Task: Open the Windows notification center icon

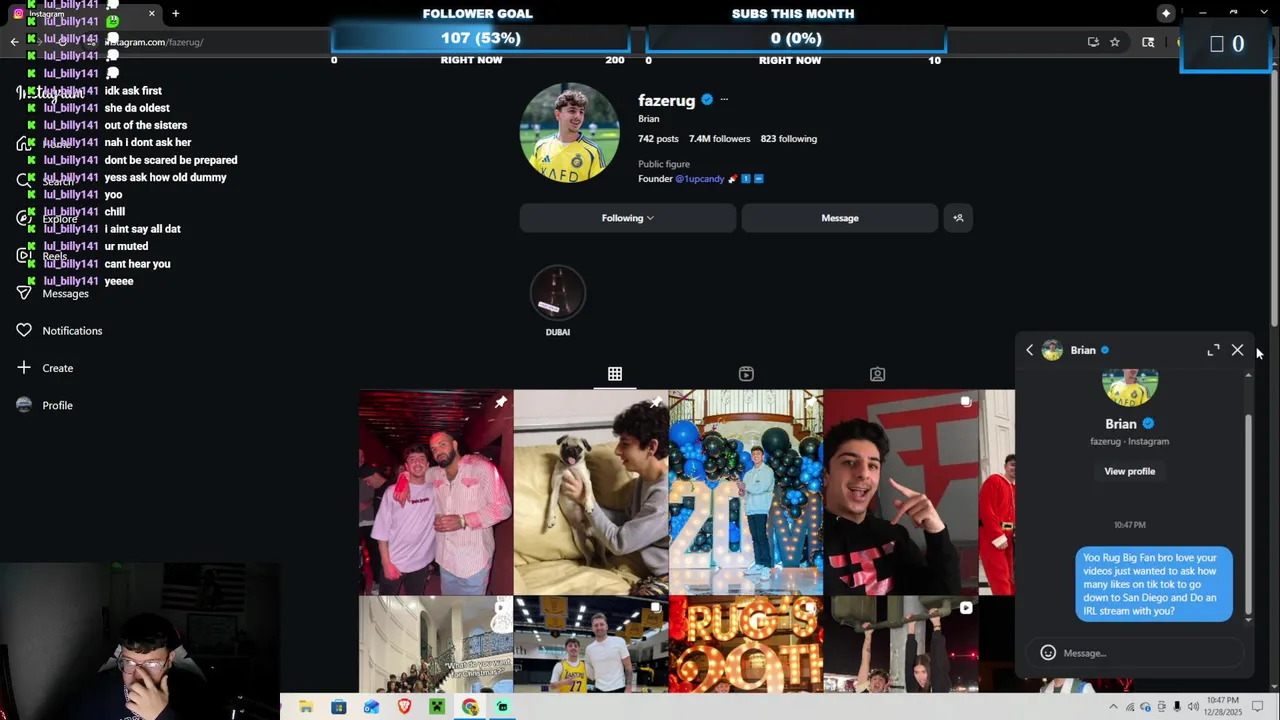Action: (x=1258, y=707)
